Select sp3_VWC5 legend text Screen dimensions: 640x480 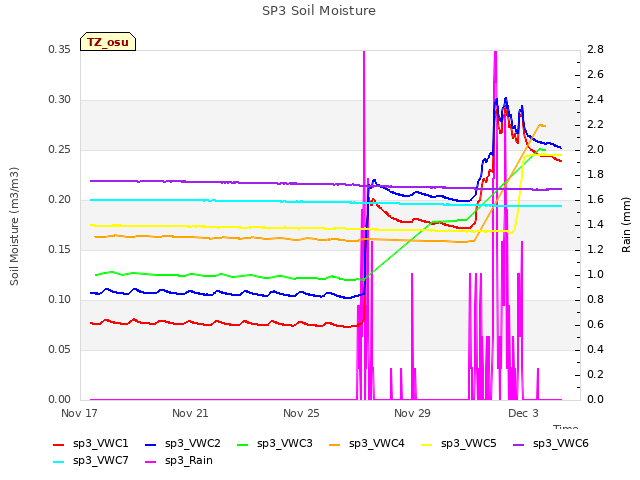pyautogui.click(x=469, y=444)
